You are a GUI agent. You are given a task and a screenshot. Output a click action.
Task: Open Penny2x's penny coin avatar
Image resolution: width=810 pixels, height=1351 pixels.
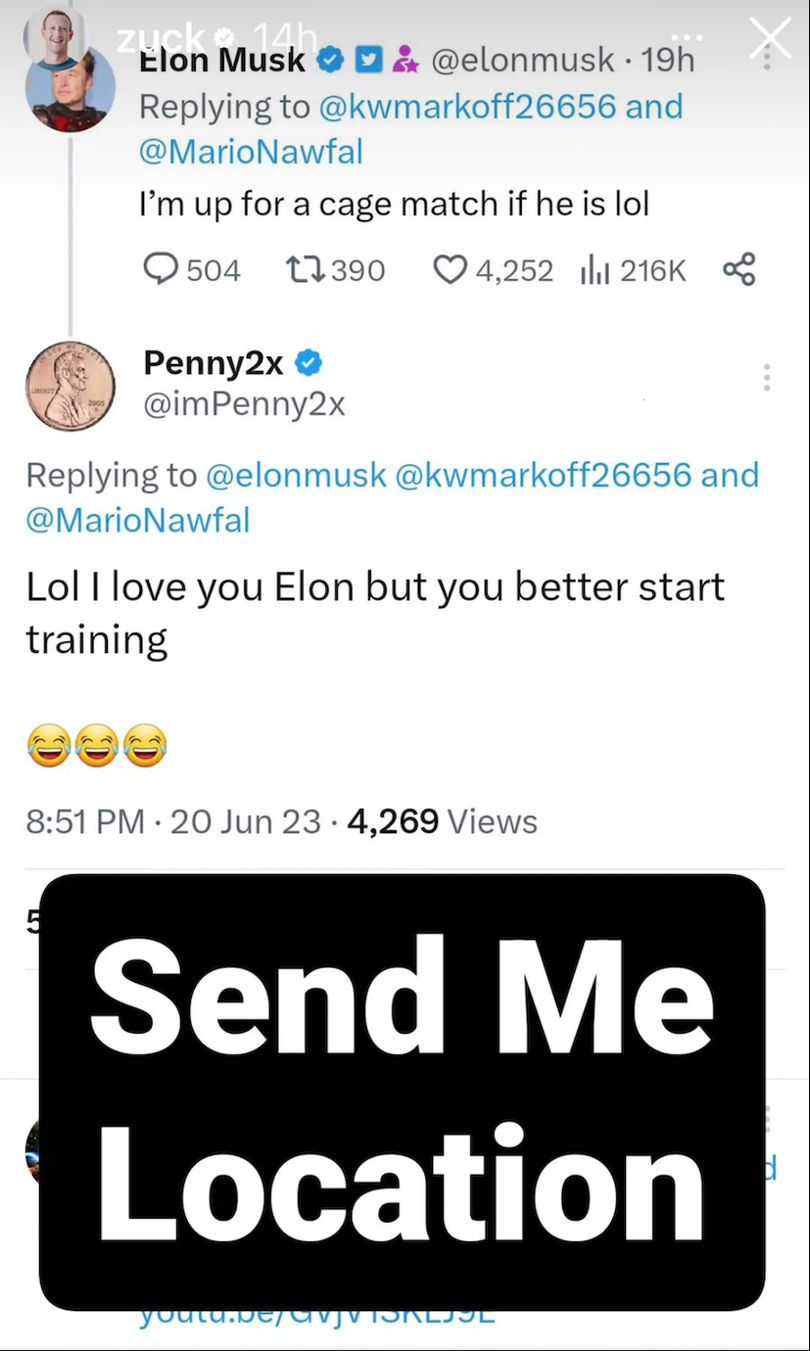pyautogui.click(x=70, y=386)
